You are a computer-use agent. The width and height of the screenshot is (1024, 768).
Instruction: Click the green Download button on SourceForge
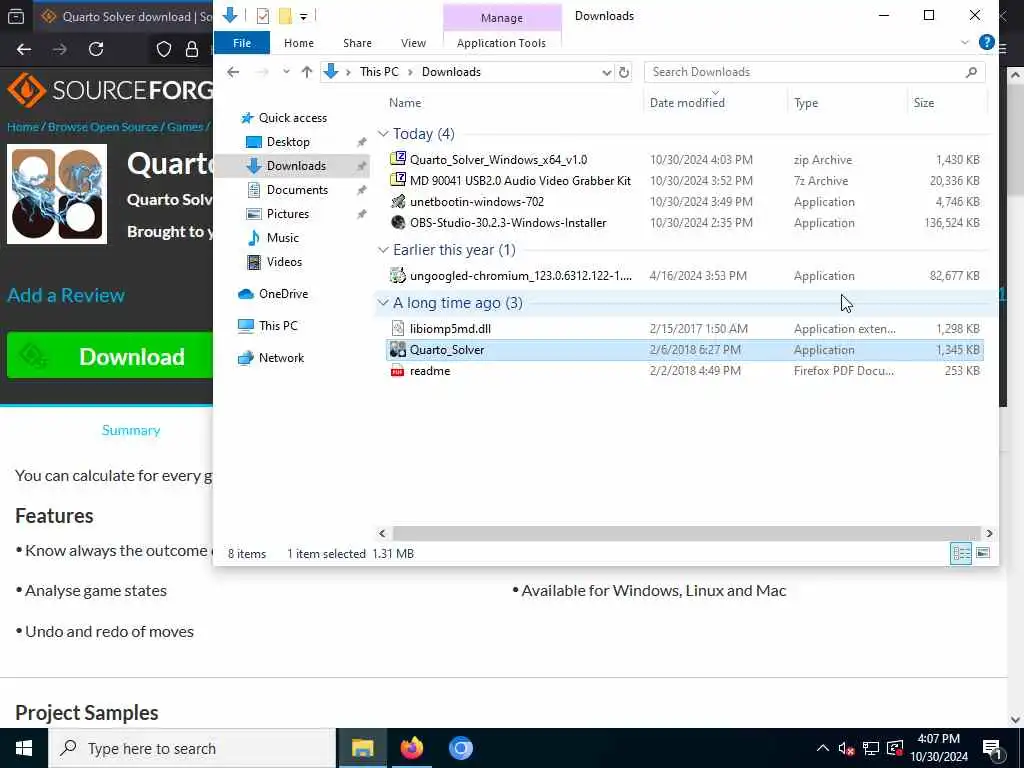pyautogui.click(x=110, y=356)
